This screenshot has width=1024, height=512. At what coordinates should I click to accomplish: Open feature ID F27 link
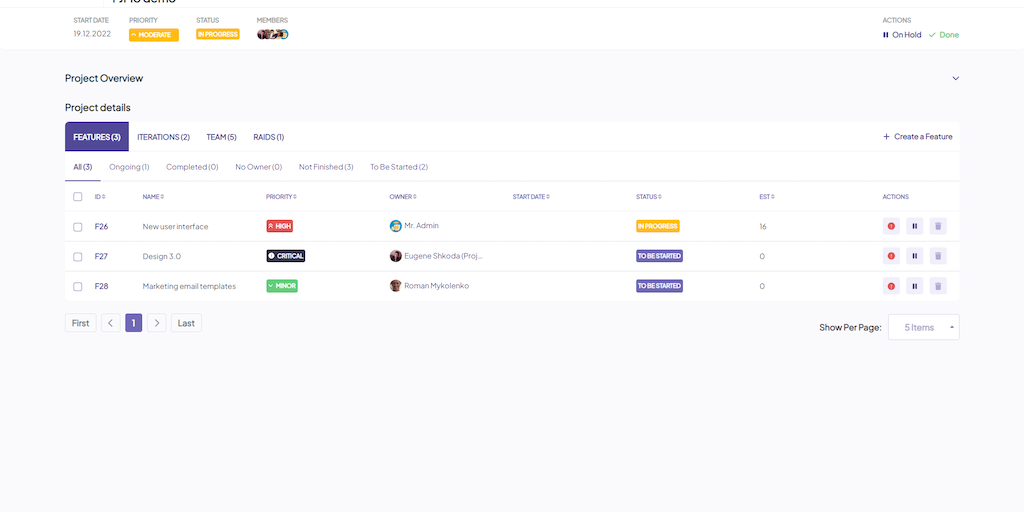[x=101, y=257]
